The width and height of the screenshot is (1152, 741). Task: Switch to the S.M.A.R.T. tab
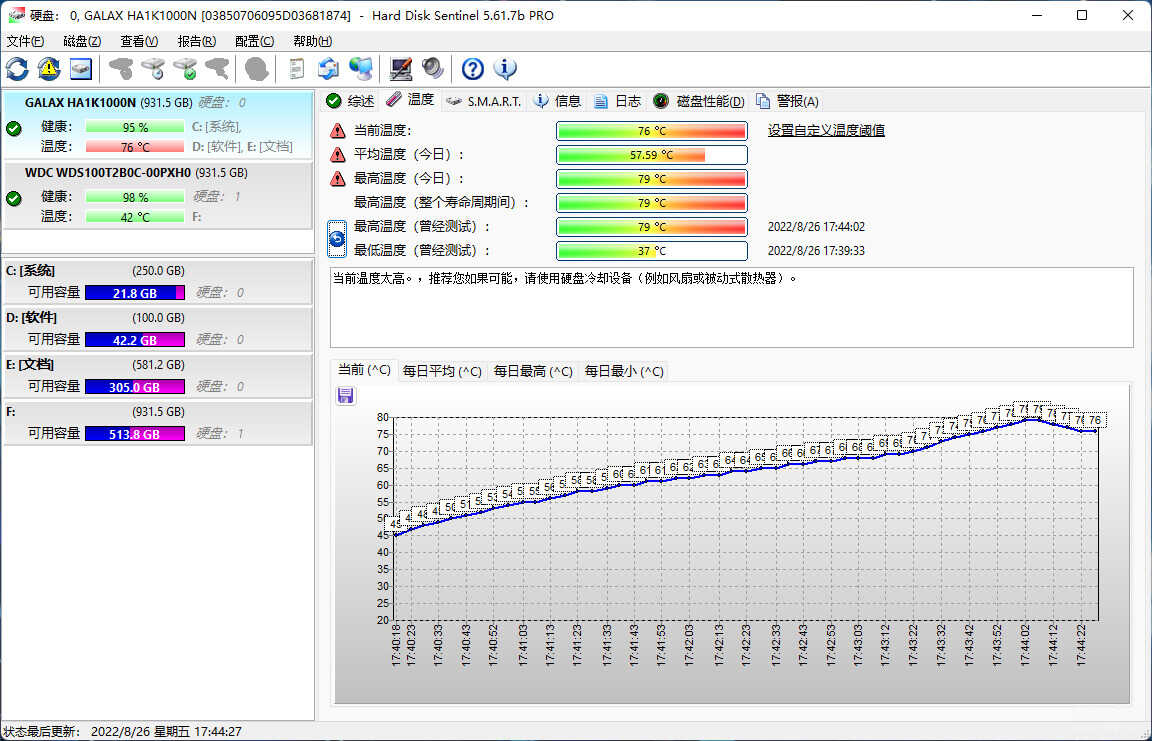coord(484,101)
